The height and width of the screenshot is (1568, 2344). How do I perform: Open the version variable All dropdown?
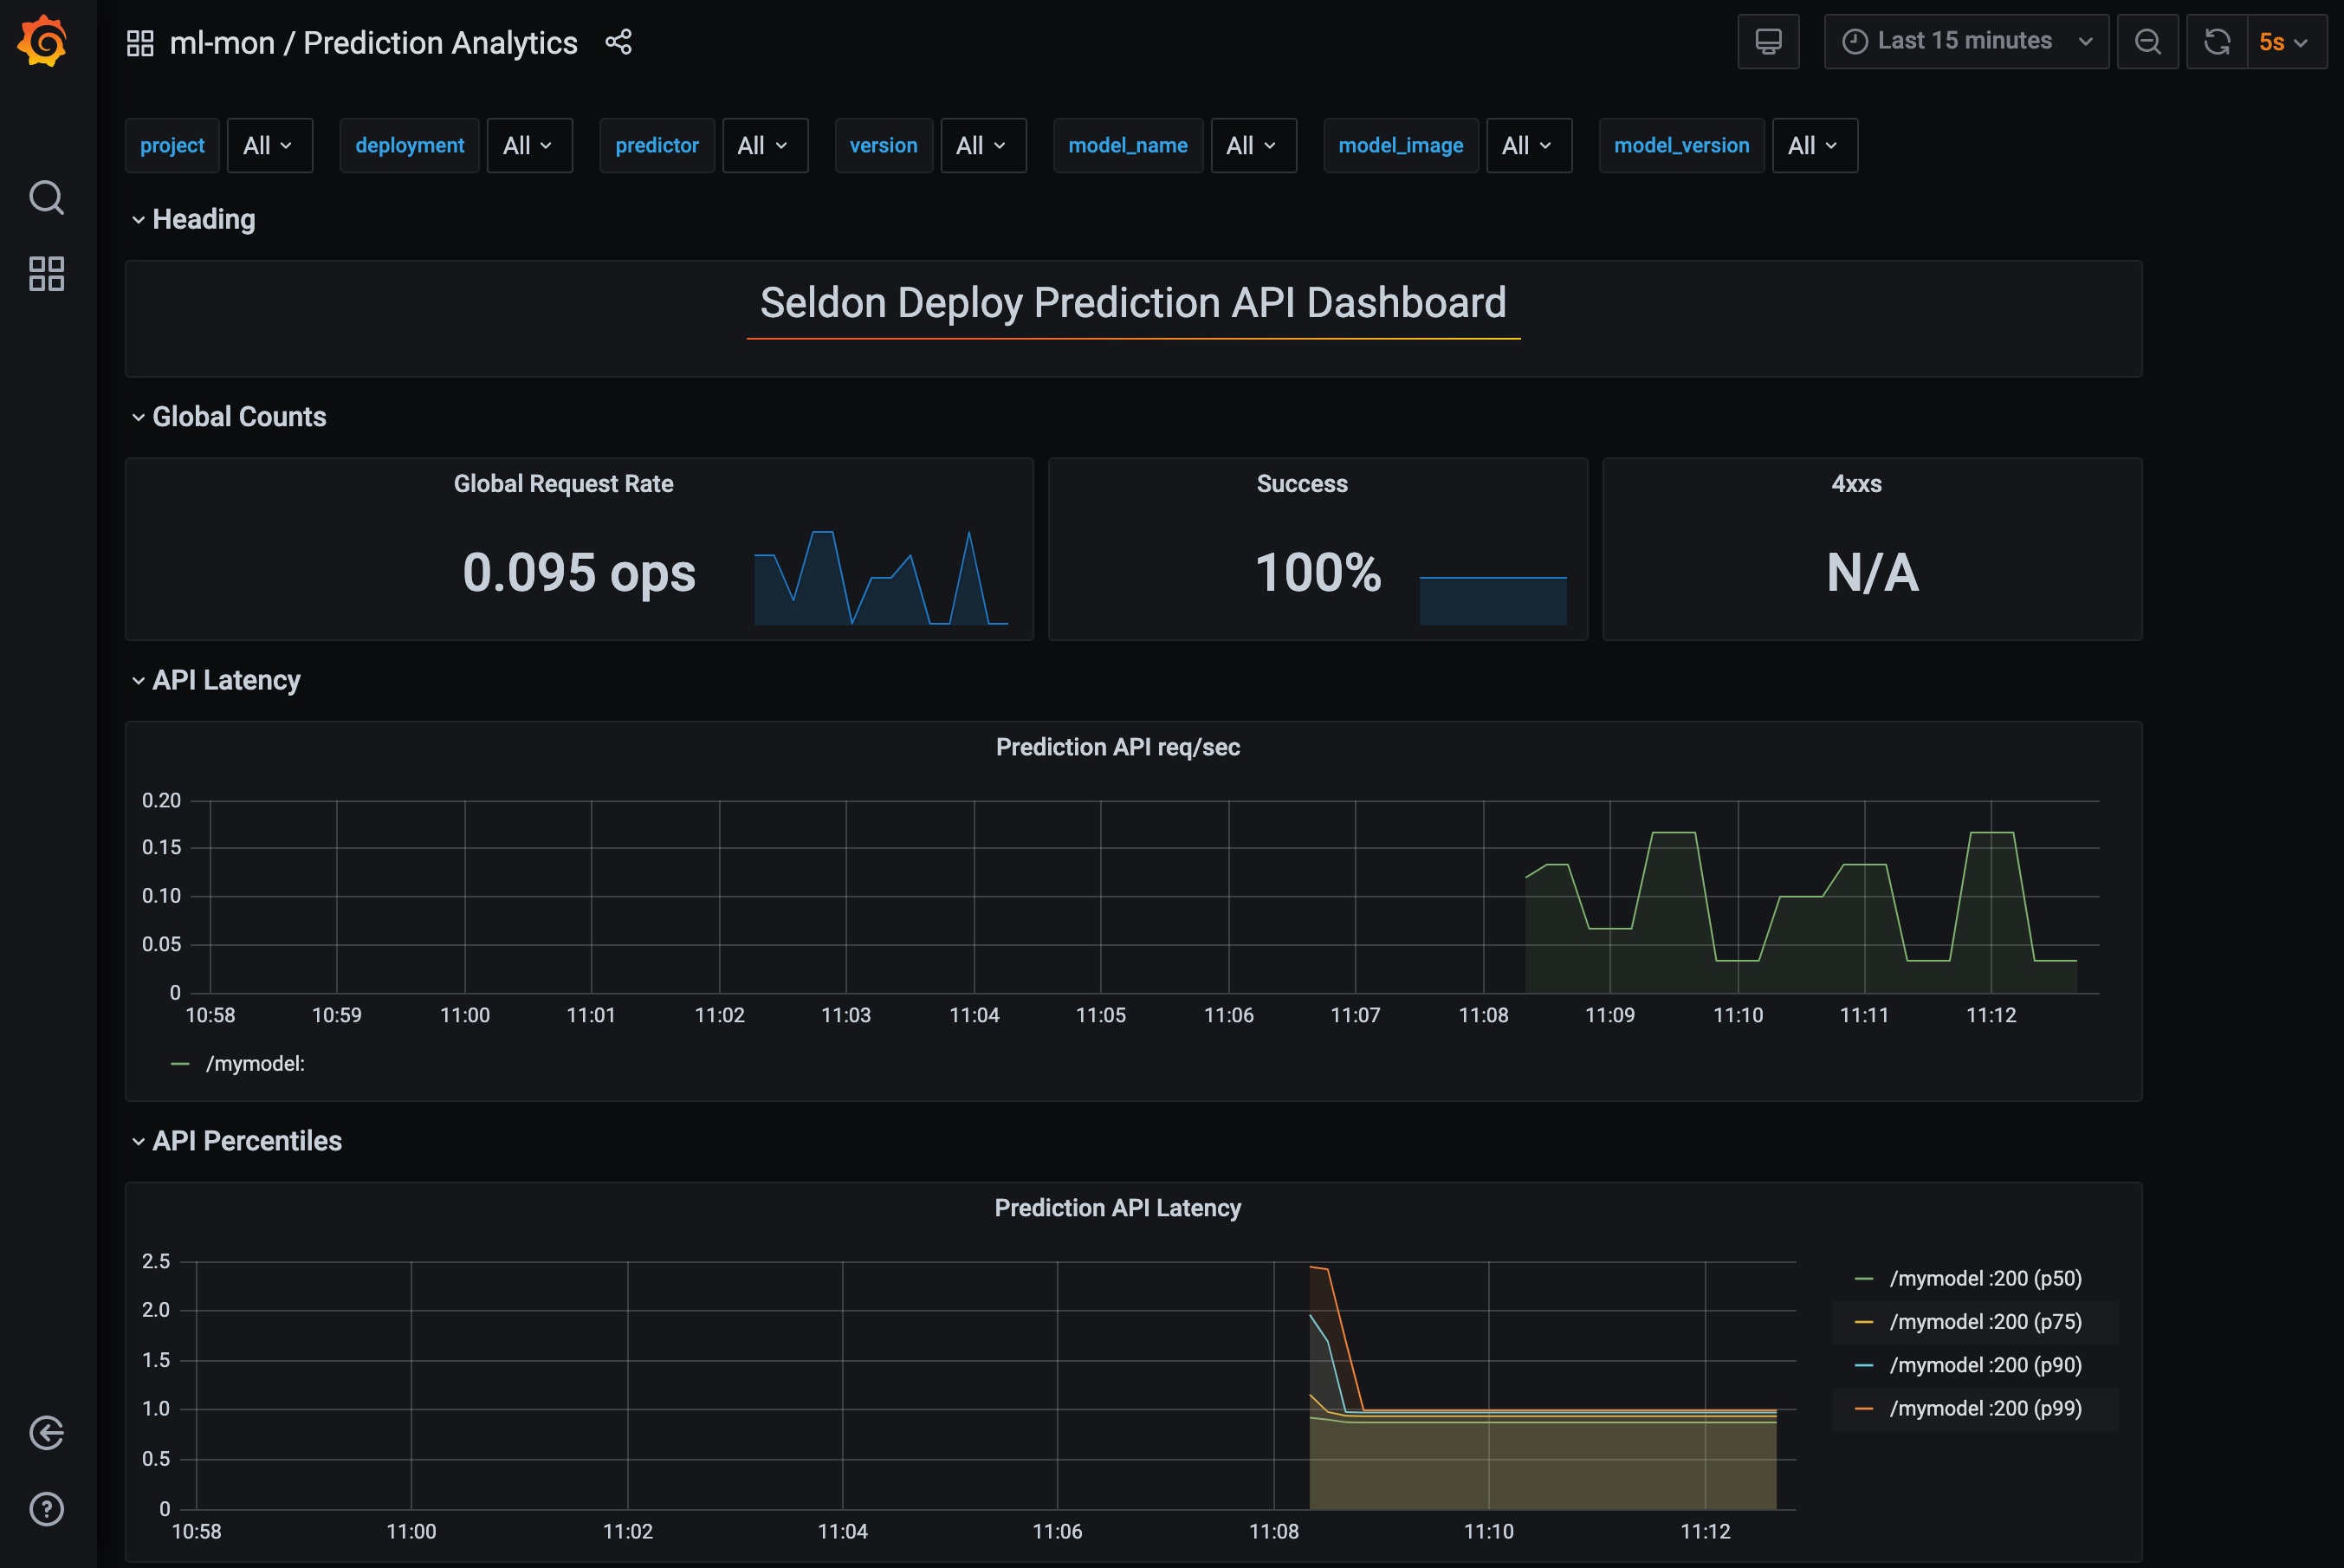point(983,146)
